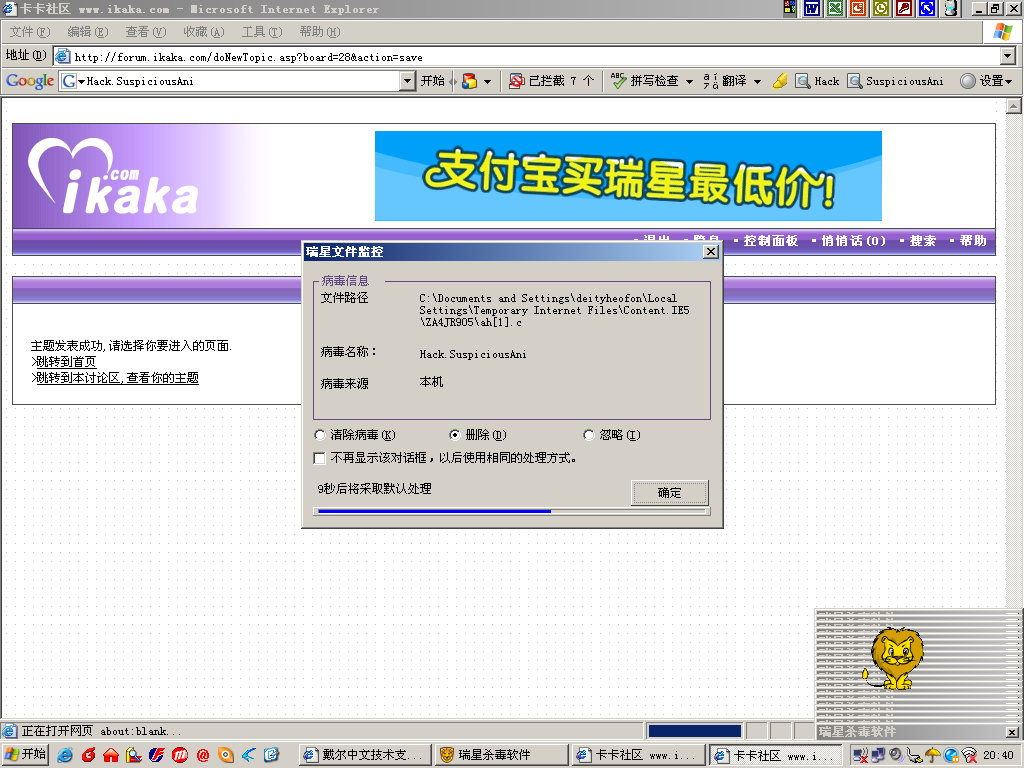Close the 瑞星文件监控 dialog
The image size is (1024, 768).
[711, 251]
